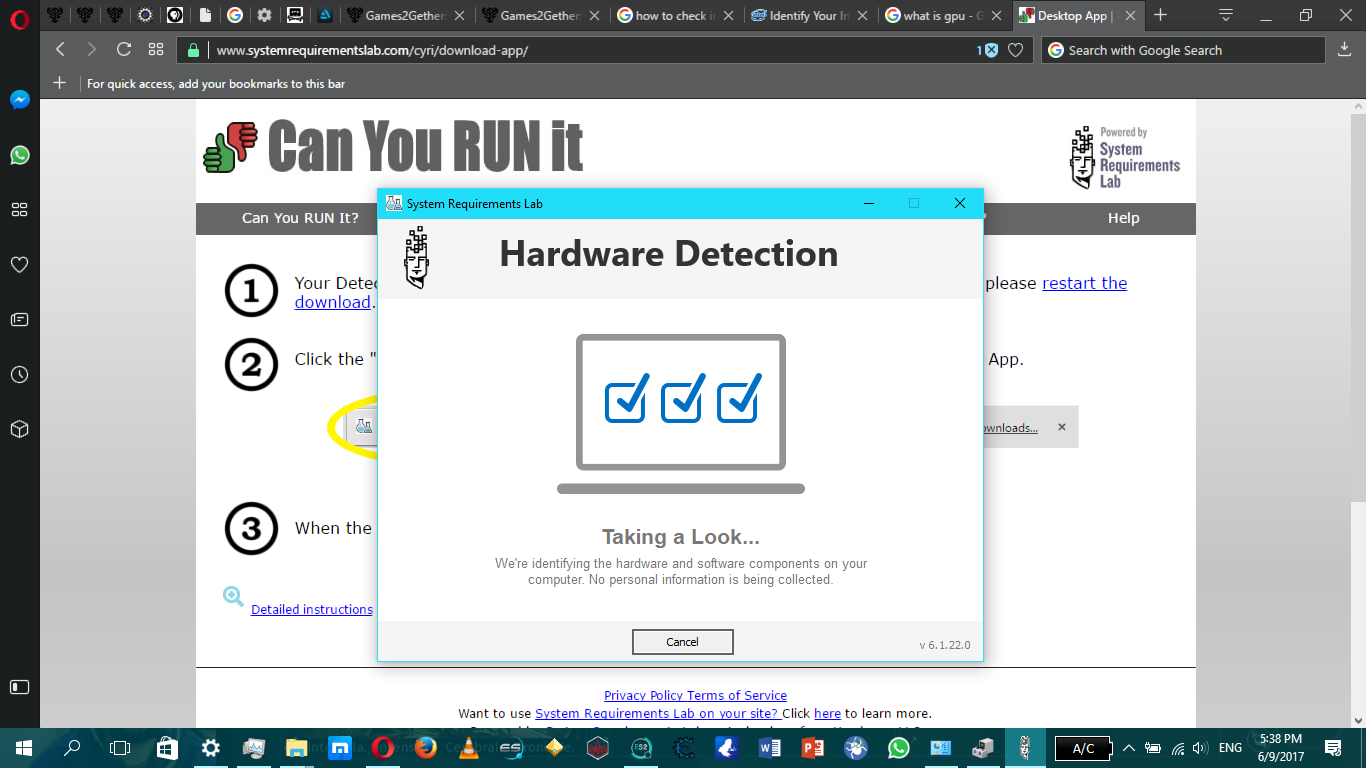Open the browser downloads button

tap(1344, 50)
